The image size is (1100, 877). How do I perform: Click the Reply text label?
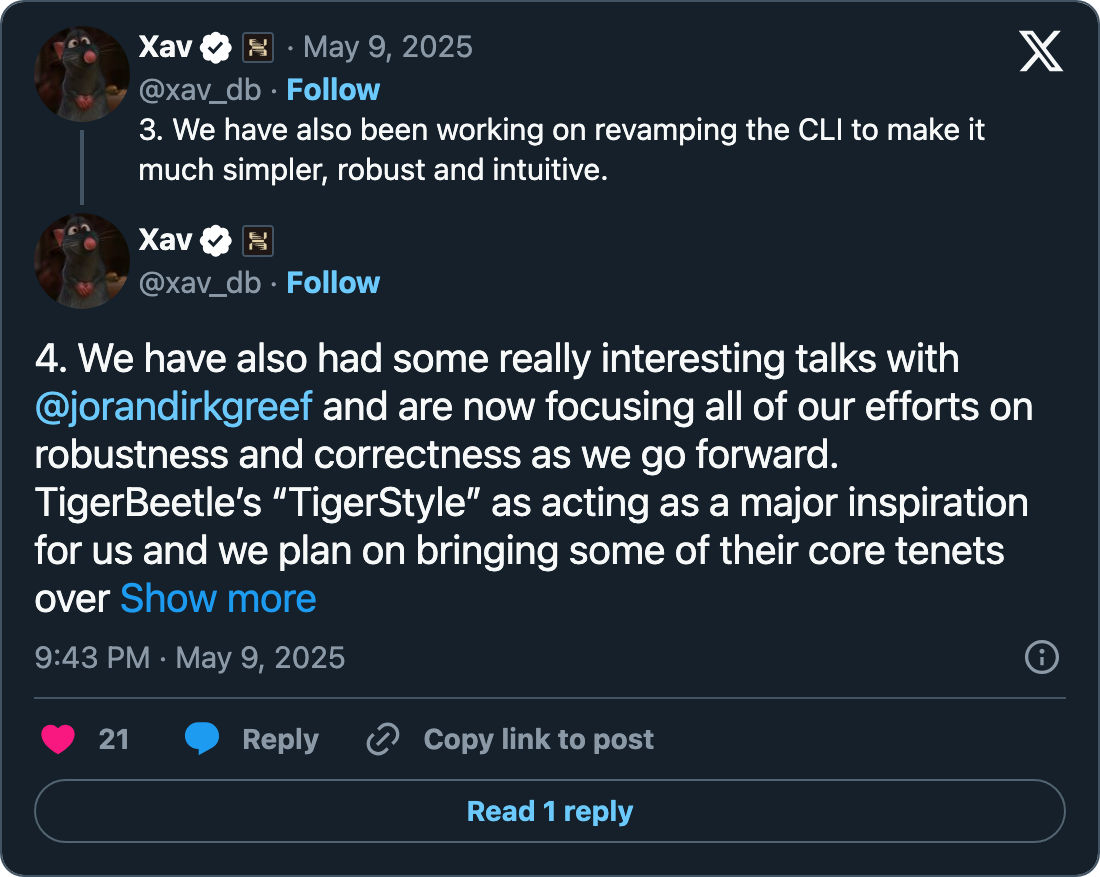280,739
